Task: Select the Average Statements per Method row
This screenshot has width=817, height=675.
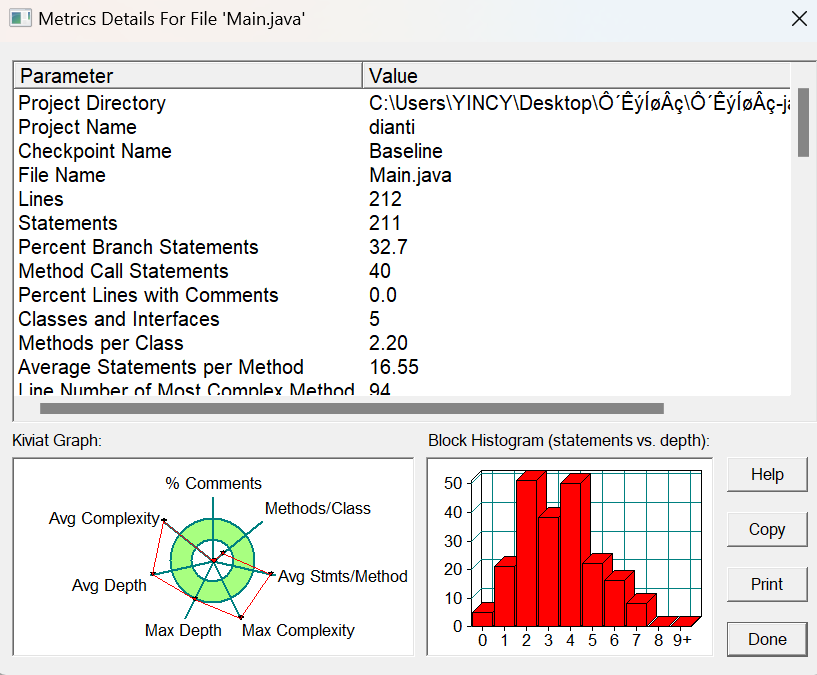Action: point(402,367)
